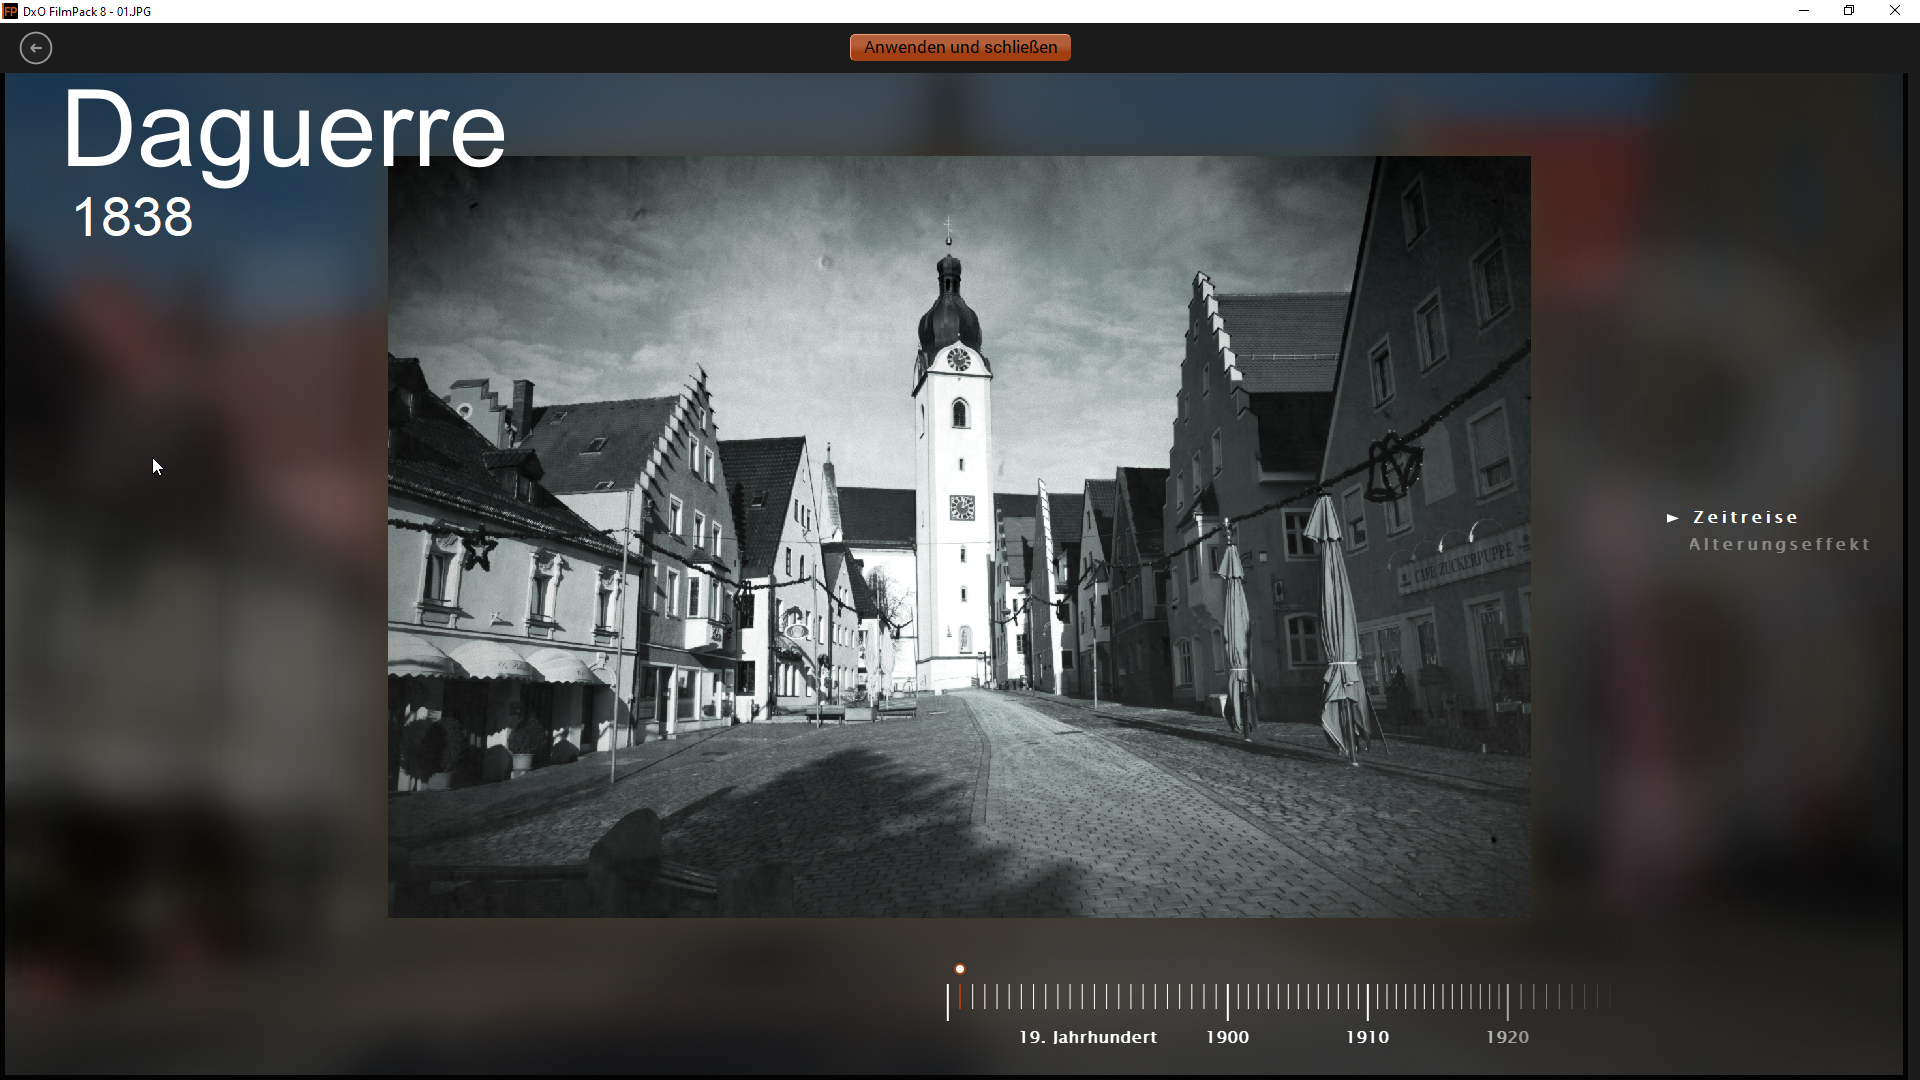Click the back arrow circle icon

(36, 48)
